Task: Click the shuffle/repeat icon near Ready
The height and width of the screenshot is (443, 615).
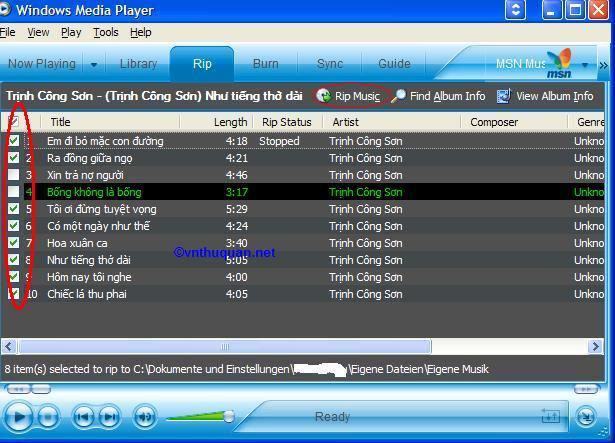Action: (550, 416)
